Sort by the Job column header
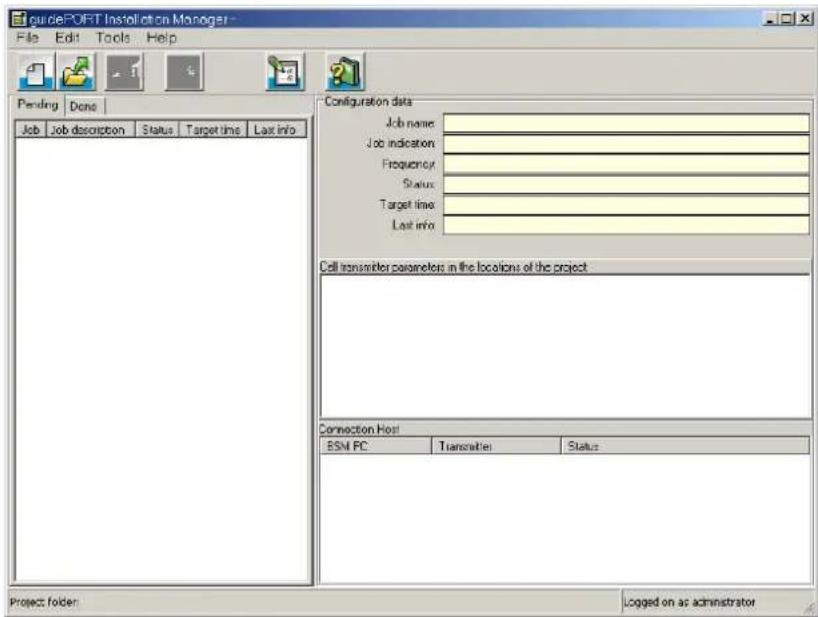Image resolution: width=818 pixels, height=617 pixels. 31,130
